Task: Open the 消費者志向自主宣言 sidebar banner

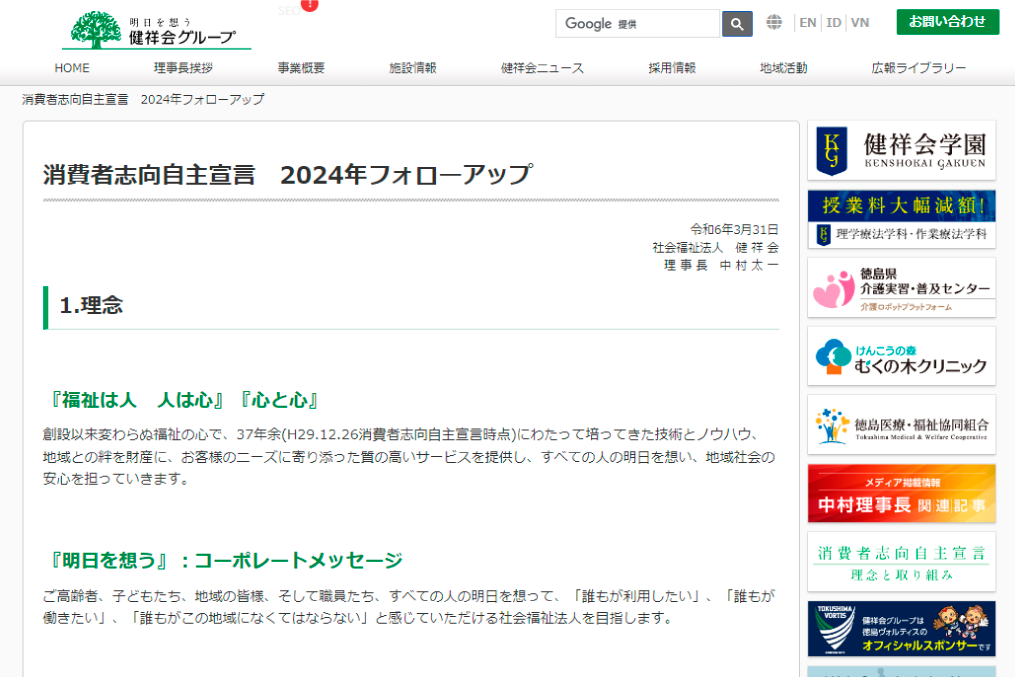Action: point(901,562)
